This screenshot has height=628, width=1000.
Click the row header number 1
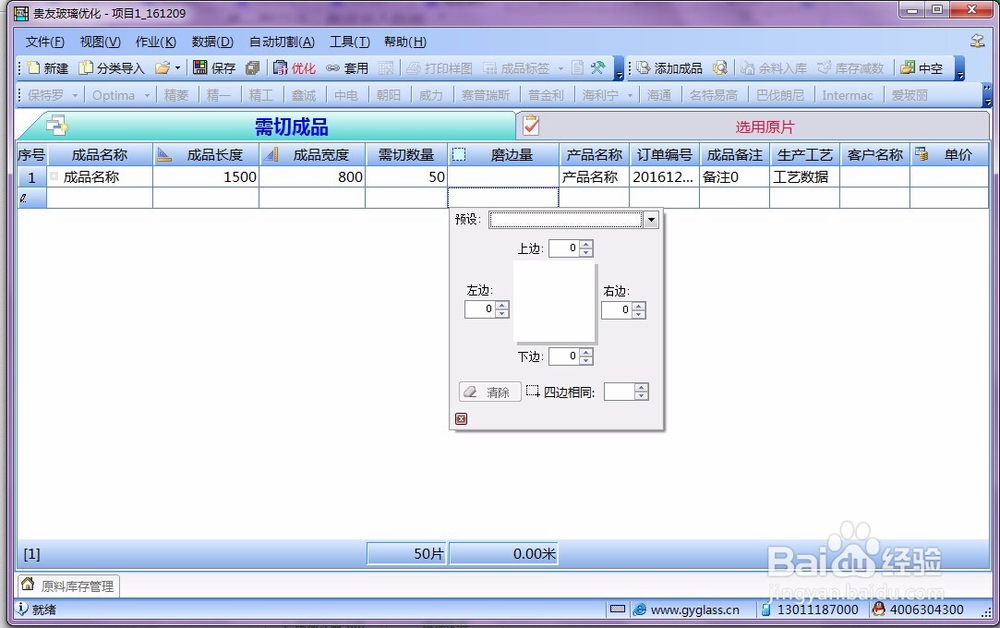32,177
